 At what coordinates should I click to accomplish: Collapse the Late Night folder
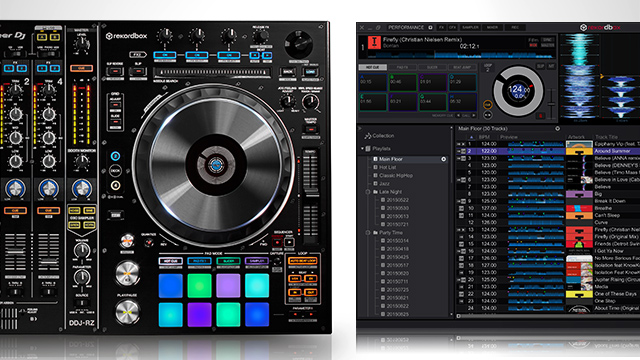tap(368, 192)
